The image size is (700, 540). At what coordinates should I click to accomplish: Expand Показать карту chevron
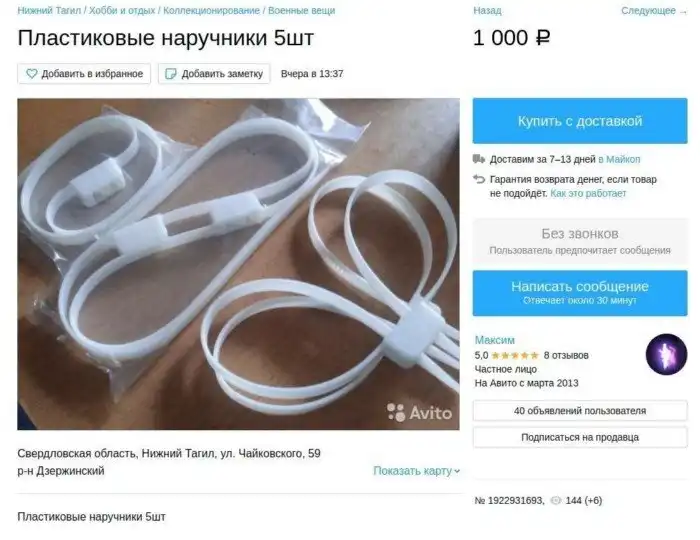[x=457, y=471]
